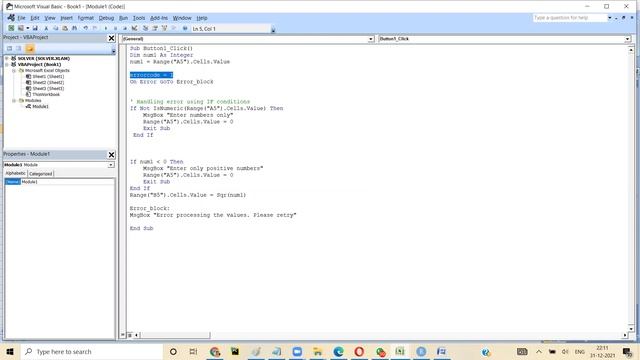
Task: Save the workbook with the Save icon
Action: pyautogui.click(x=35, y=28)
